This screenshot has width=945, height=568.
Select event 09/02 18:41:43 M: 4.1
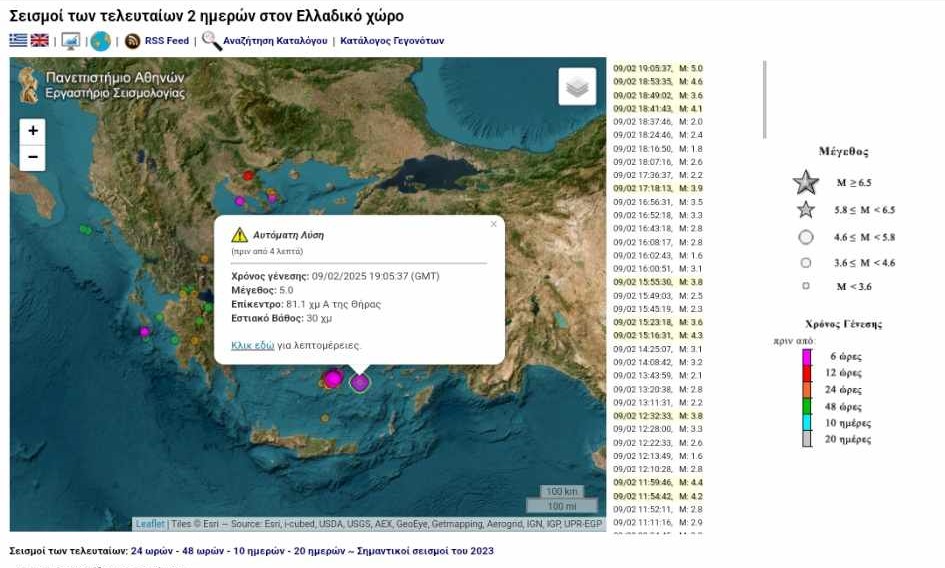[658, 109]
